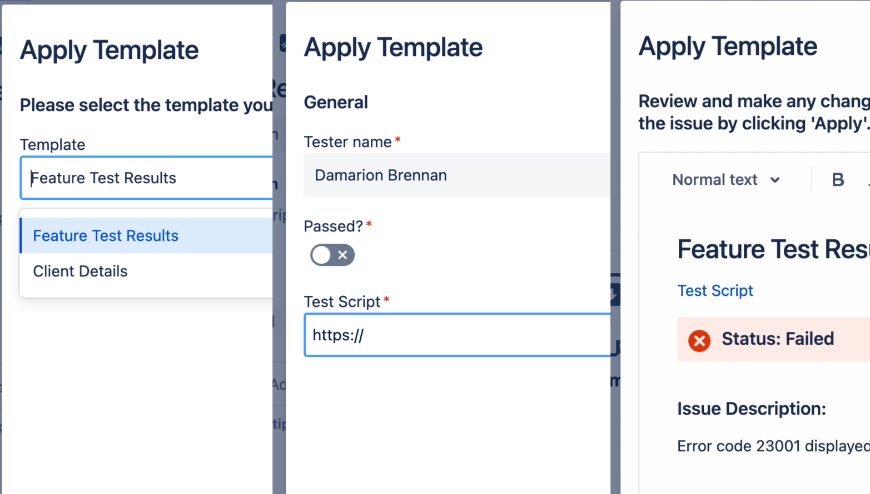
Task: Place cursor in the Error code 23001 line
Action: (770, 446)
